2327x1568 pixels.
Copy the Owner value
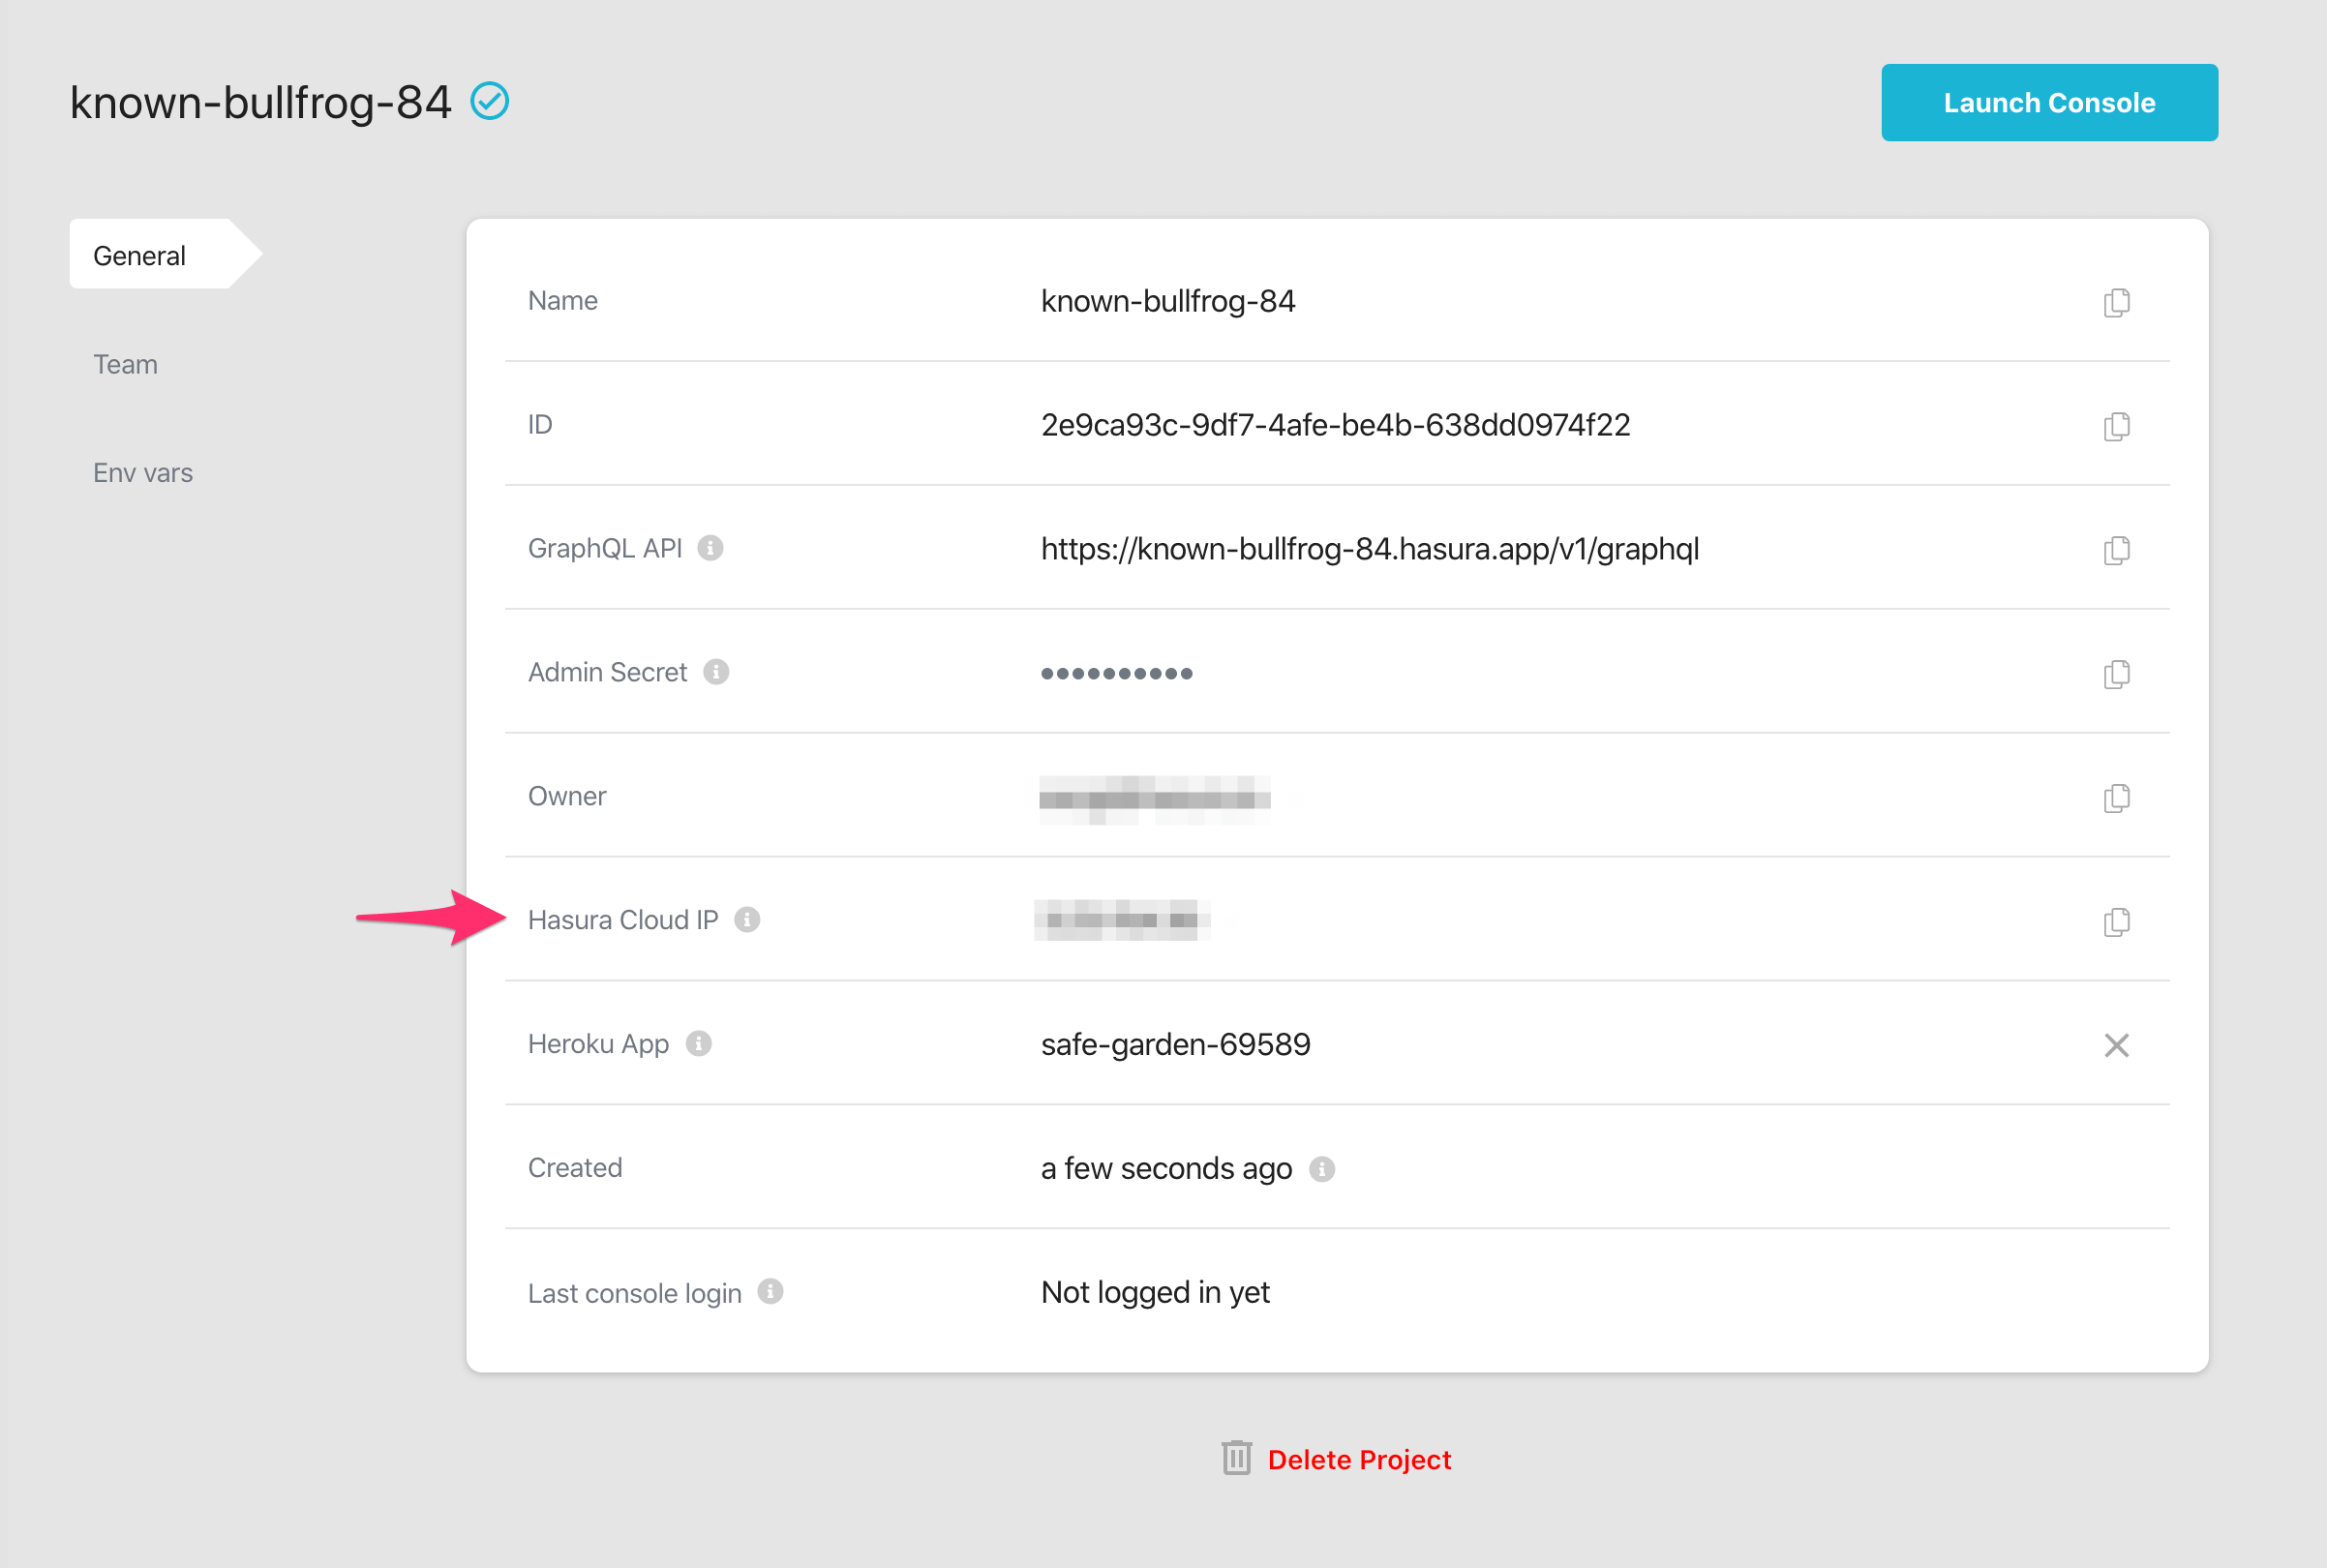coord(2116,798)
